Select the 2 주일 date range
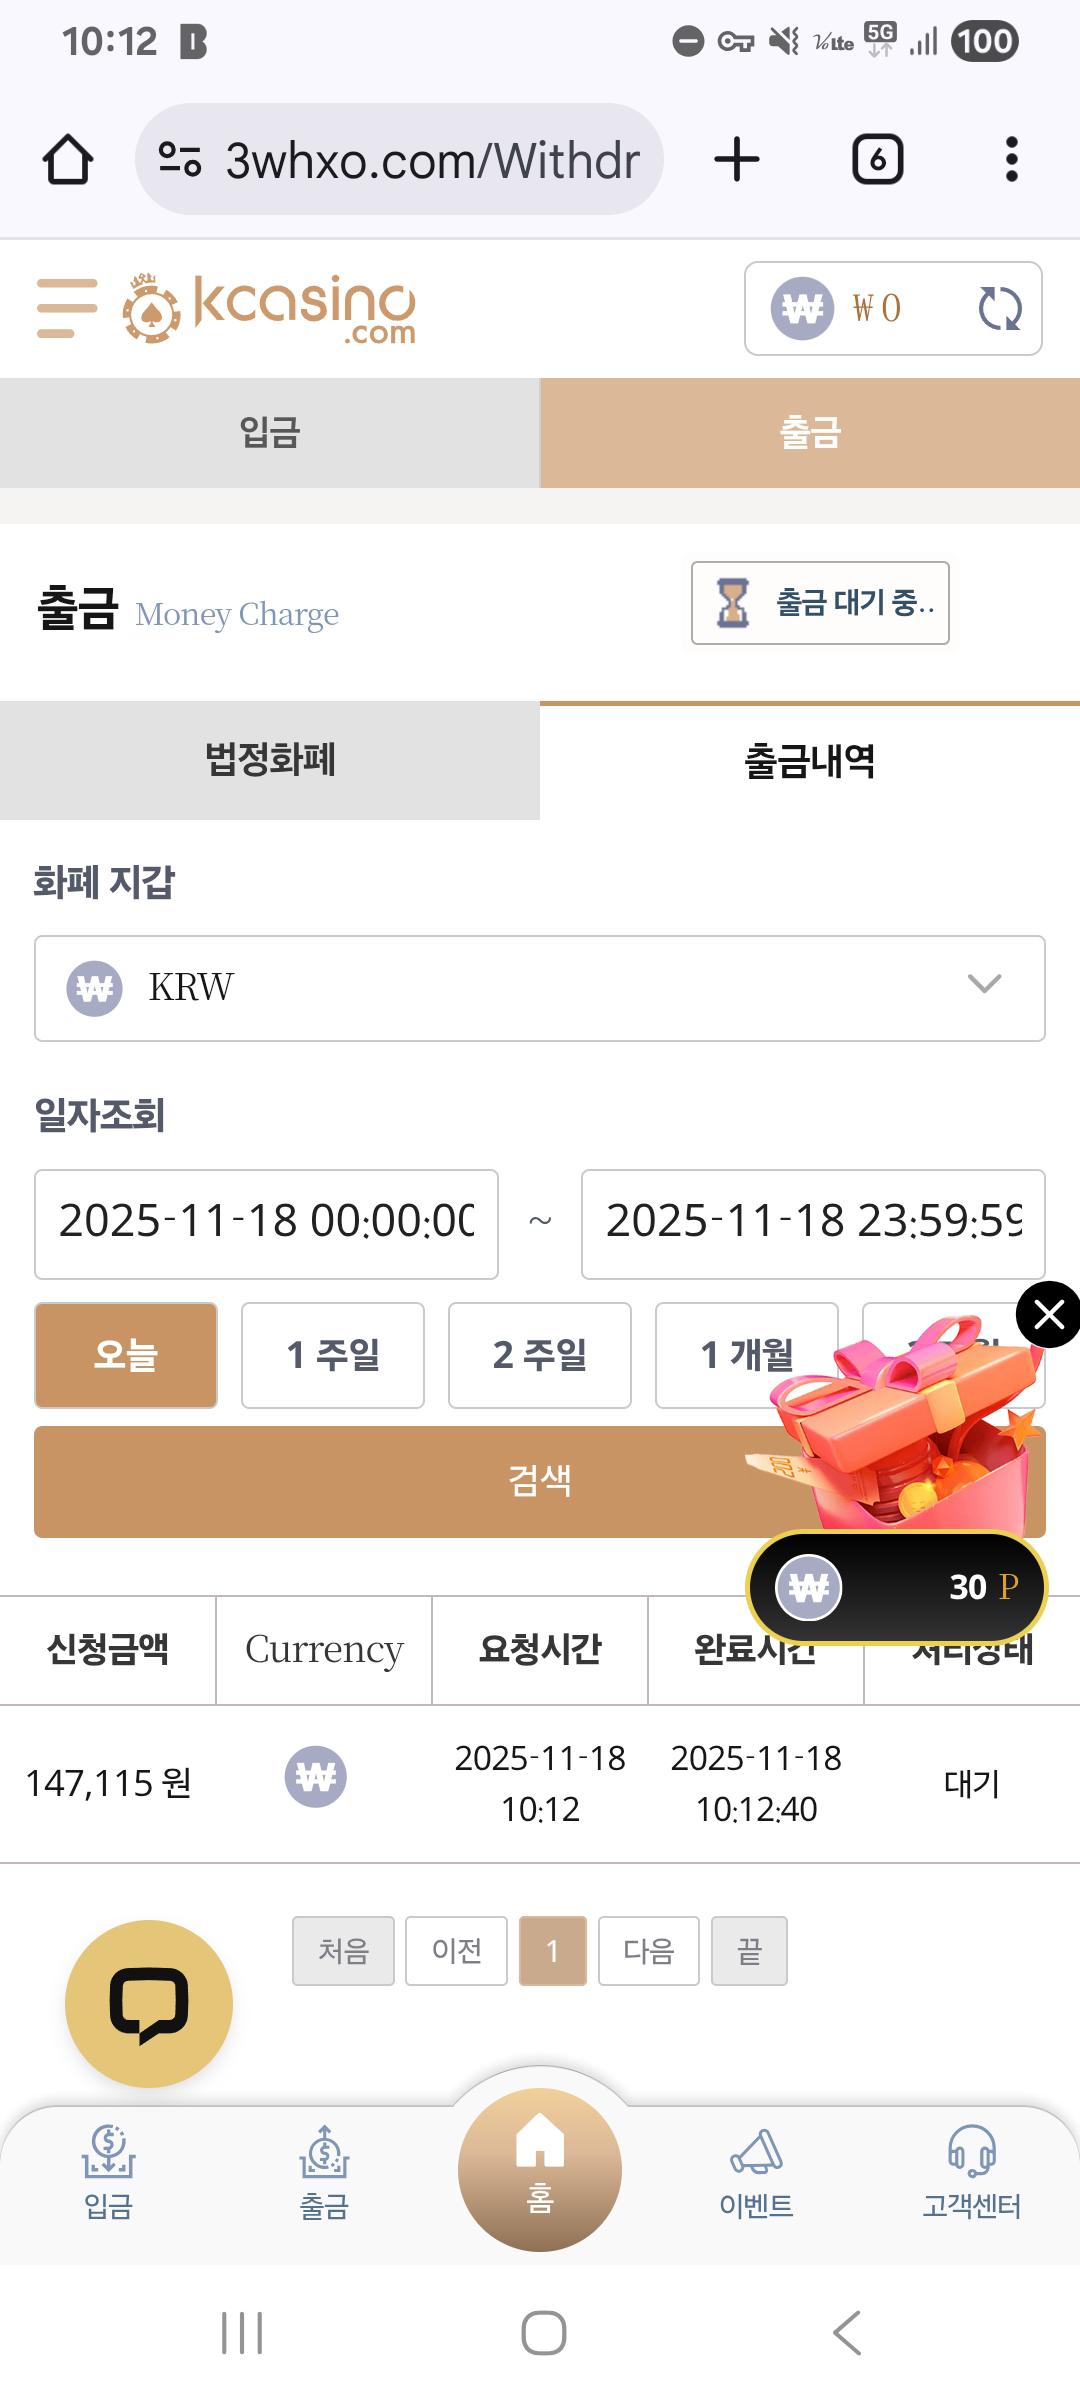This screenshot has width=1080, height=2400. (x=540, y=1355)
